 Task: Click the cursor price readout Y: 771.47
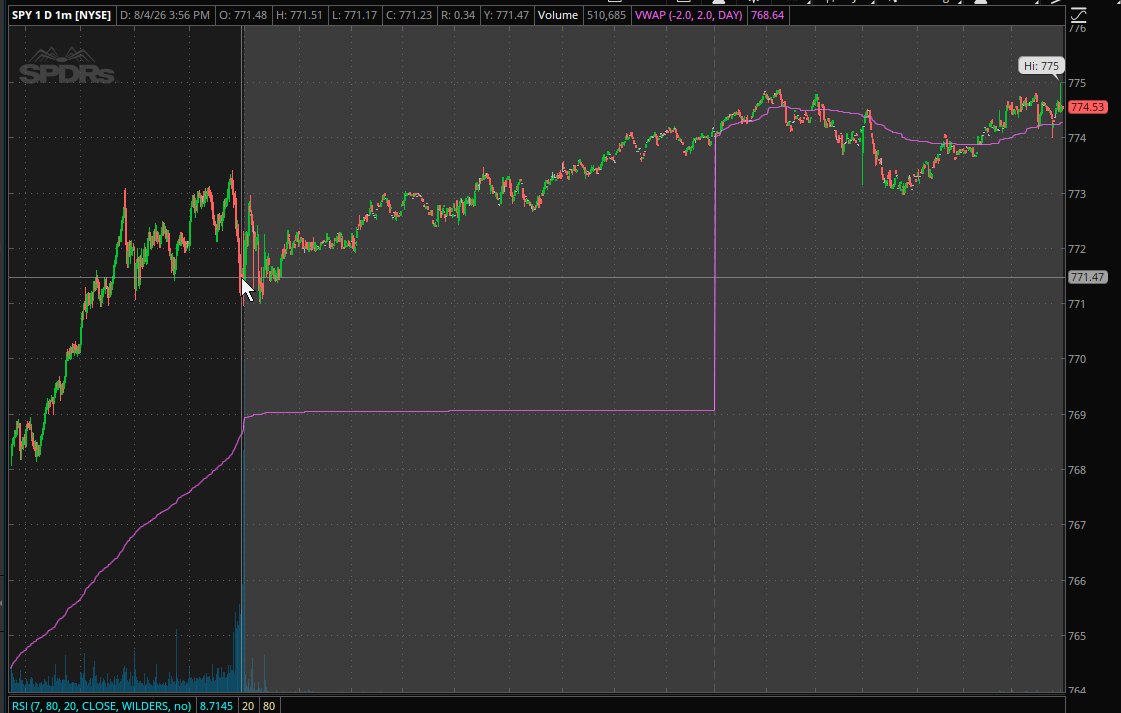(x=507, y=15)
